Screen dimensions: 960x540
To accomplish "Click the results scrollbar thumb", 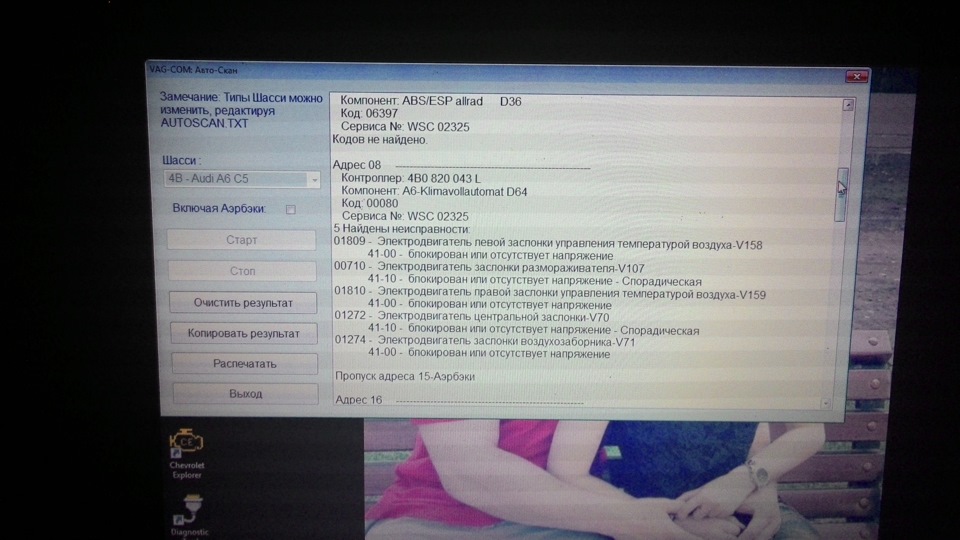I will 842,195.
